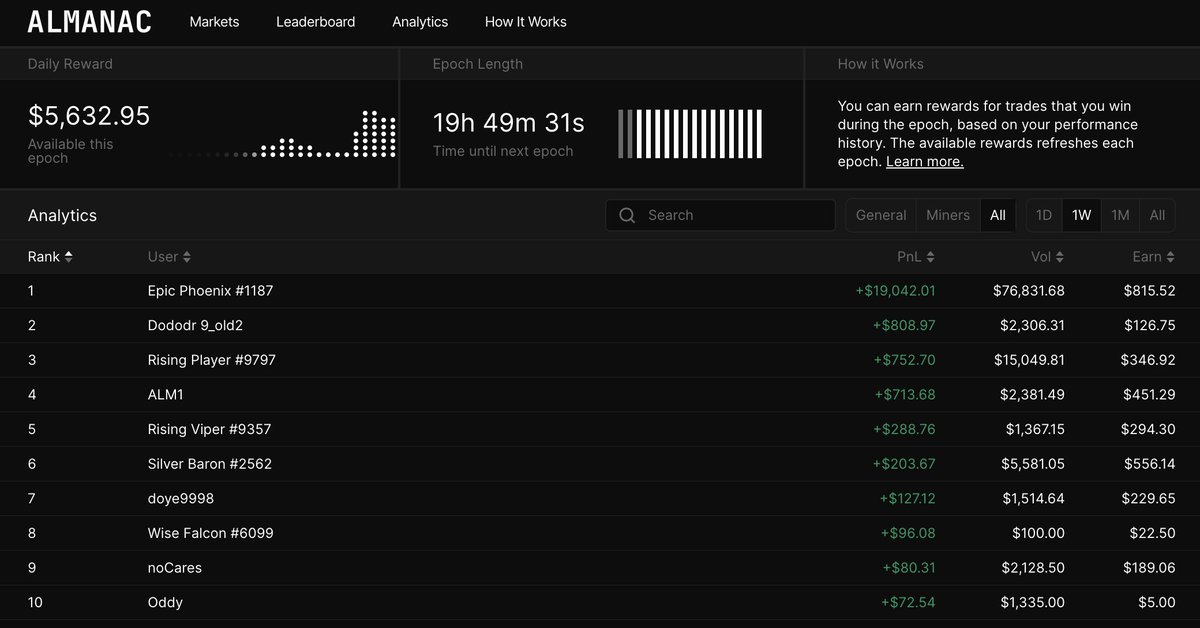Click the $5,632.95 daily reward amount
Screen dimensions: 1200x628
tap(89, 116)
